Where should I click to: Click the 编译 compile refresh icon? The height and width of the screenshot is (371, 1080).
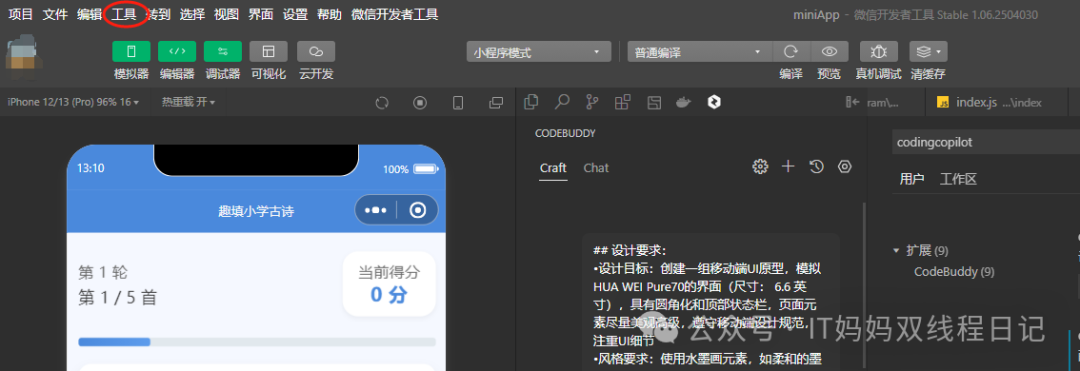tap(791, 52)
